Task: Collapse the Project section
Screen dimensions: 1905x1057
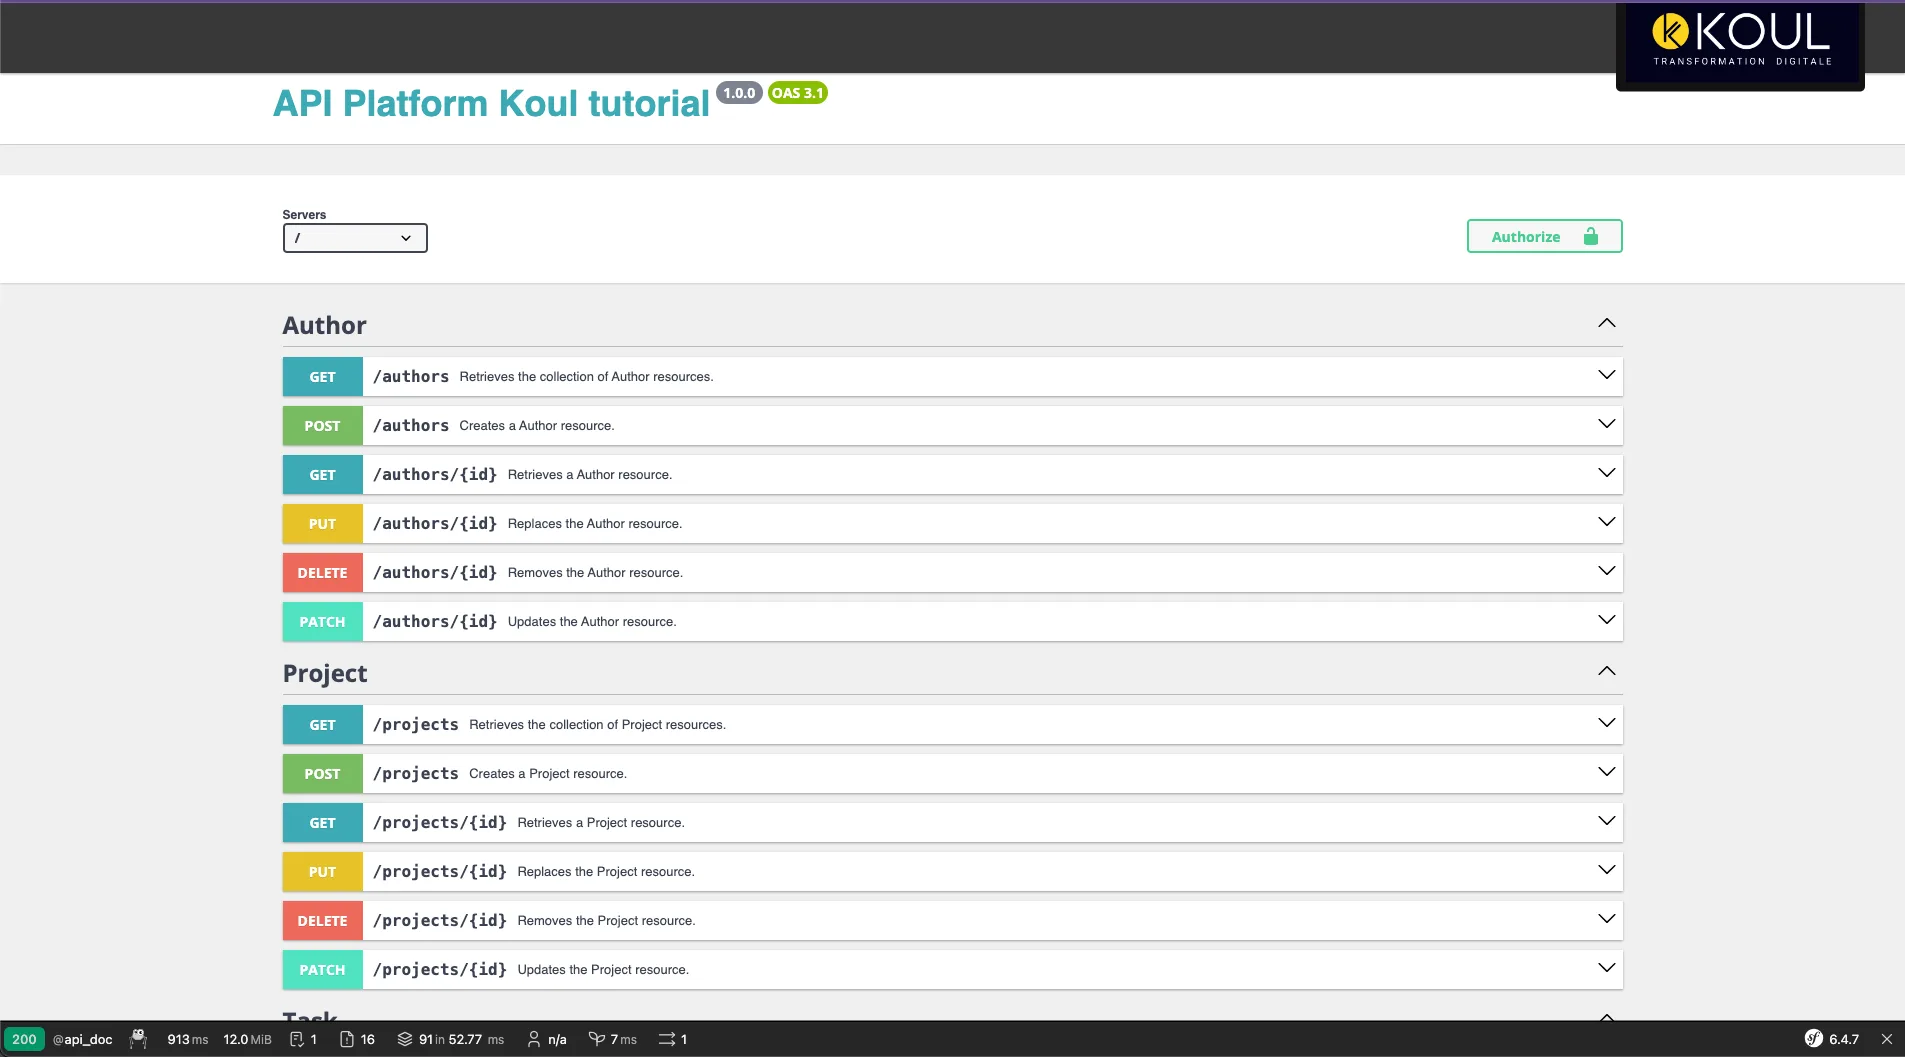Action: (1606, 671)
